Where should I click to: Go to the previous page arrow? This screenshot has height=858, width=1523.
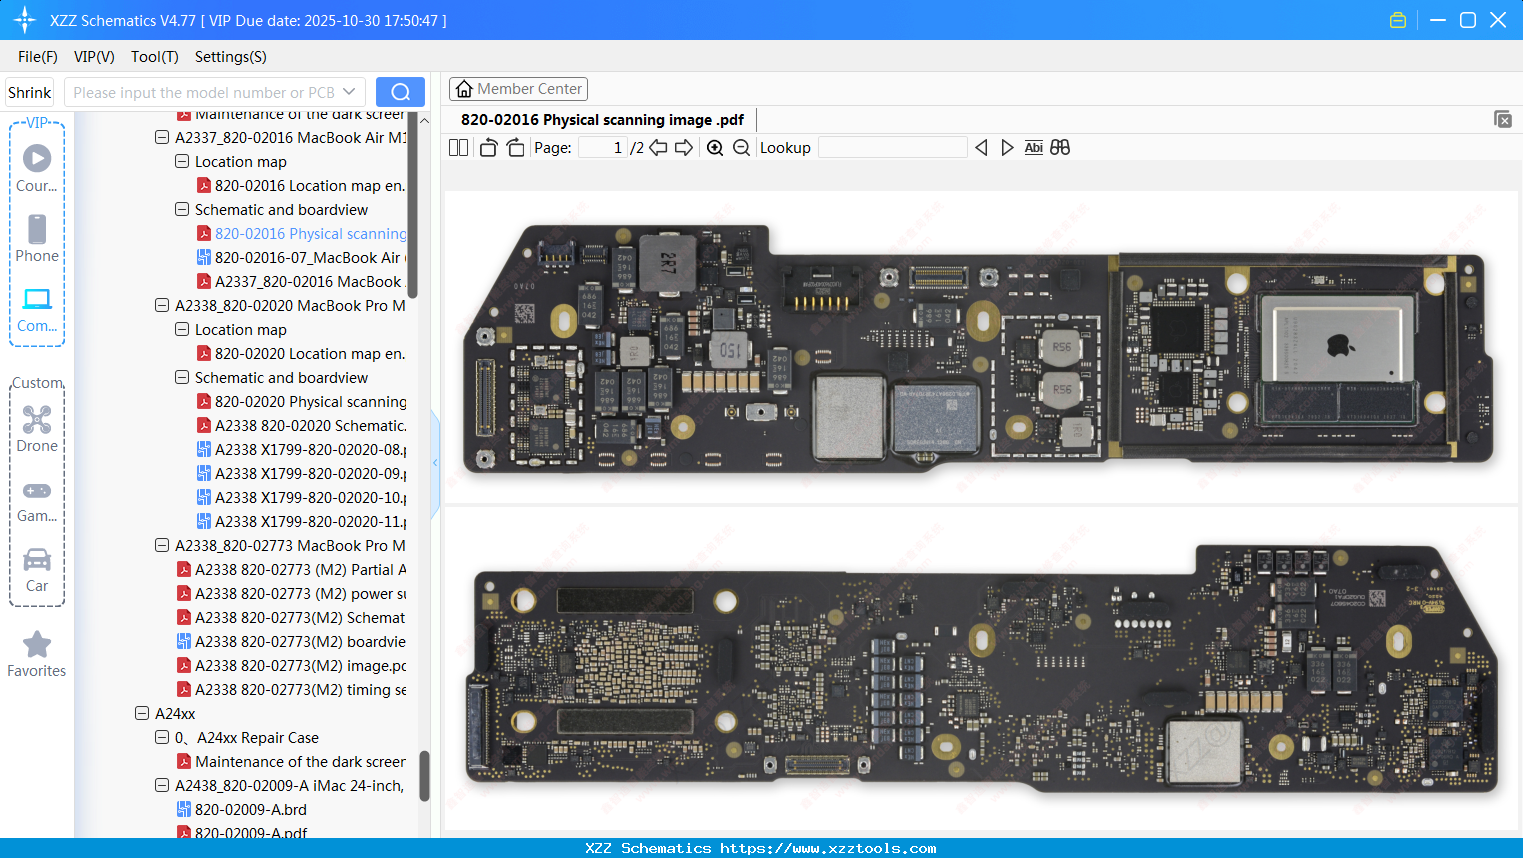point(658,148)
